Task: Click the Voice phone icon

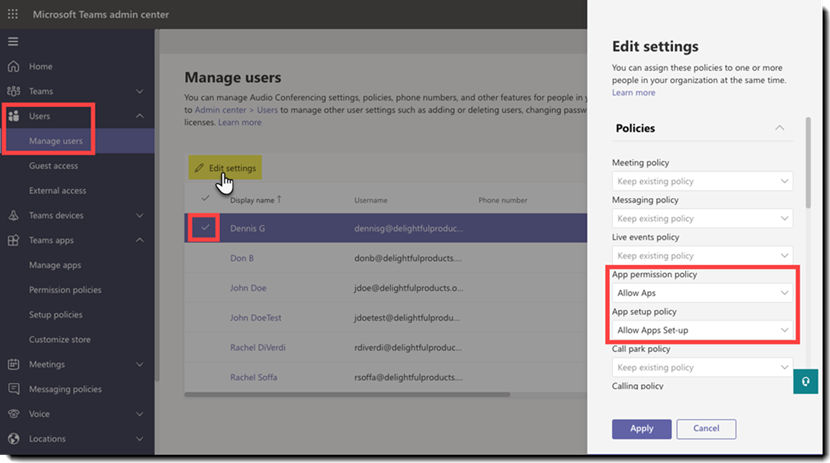Action: click(14, 414)
